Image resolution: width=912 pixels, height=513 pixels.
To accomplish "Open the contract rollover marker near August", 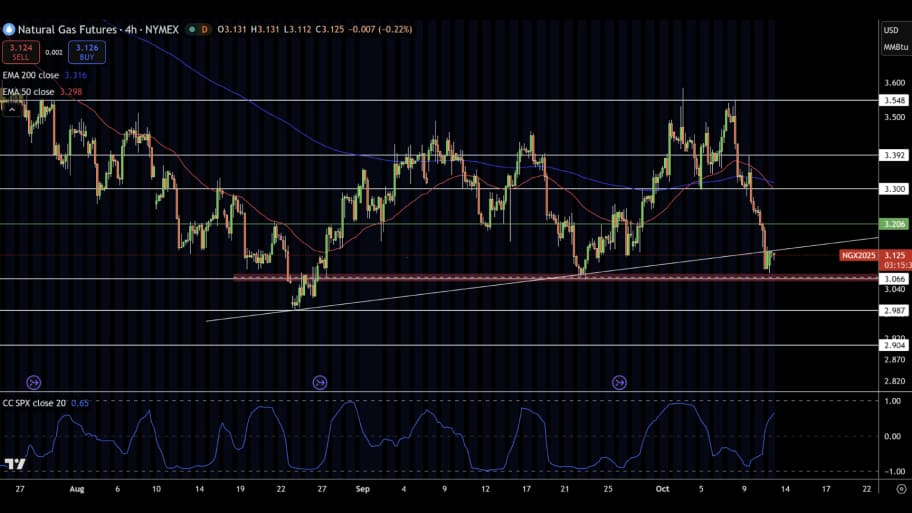I will pyautogui.click(x=34, y=381).
